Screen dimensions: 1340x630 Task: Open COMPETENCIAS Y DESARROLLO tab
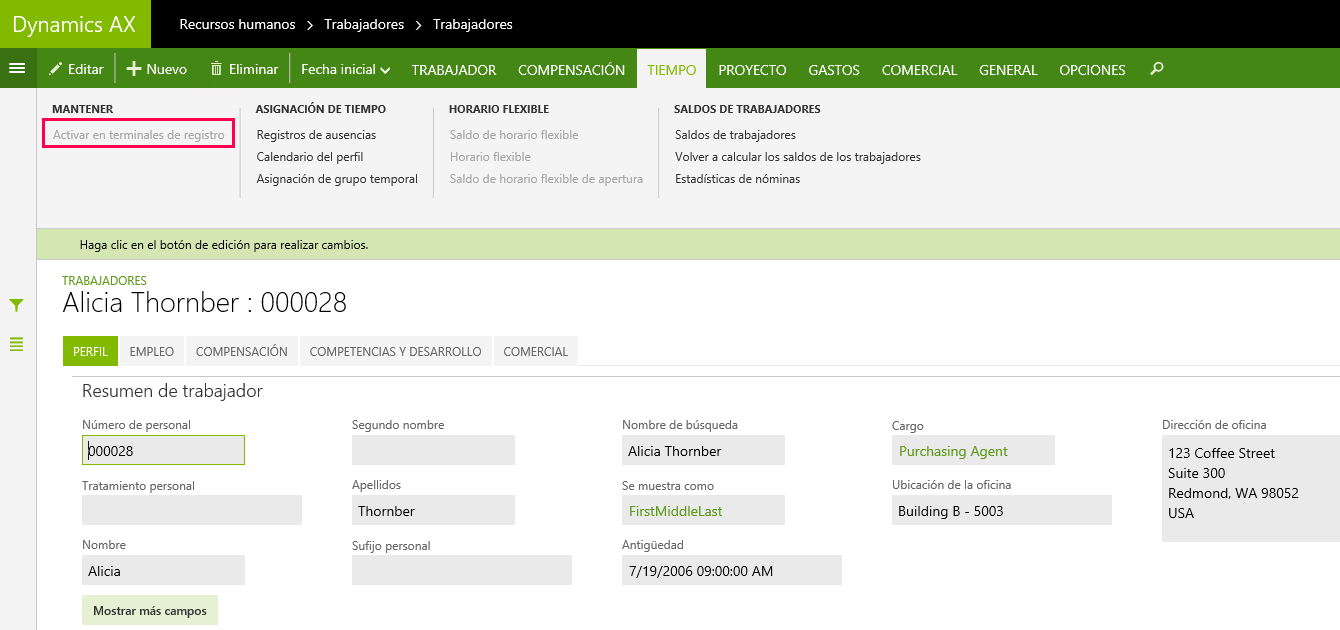point(396,351)
